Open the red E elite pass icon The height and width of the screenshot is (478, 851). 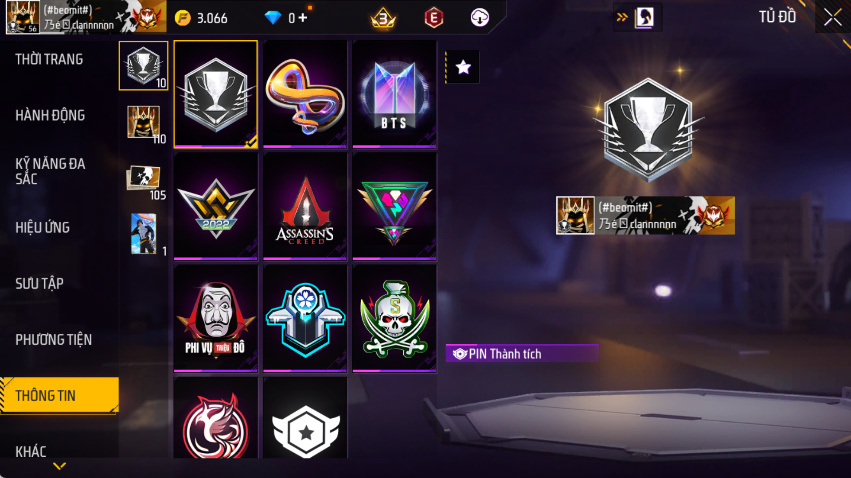(x=433, y=18)
